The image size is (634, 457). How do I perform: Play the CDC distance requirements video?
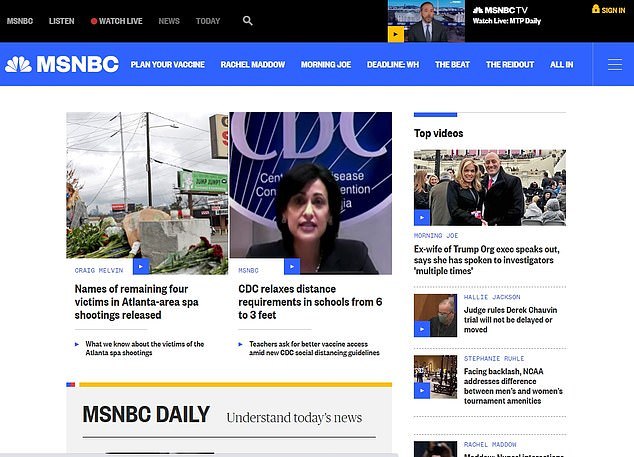[x=292, y=267]
